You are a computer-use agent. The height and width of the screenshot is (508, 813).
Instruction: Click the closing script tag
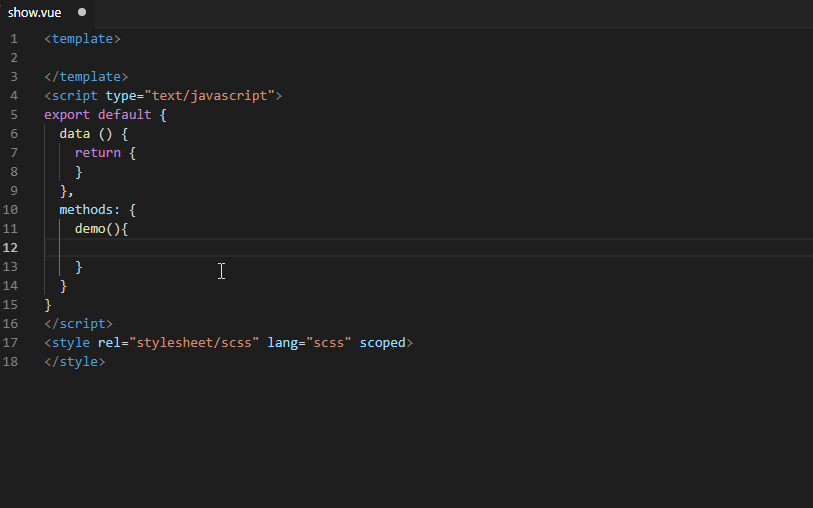tap(78, 324)
